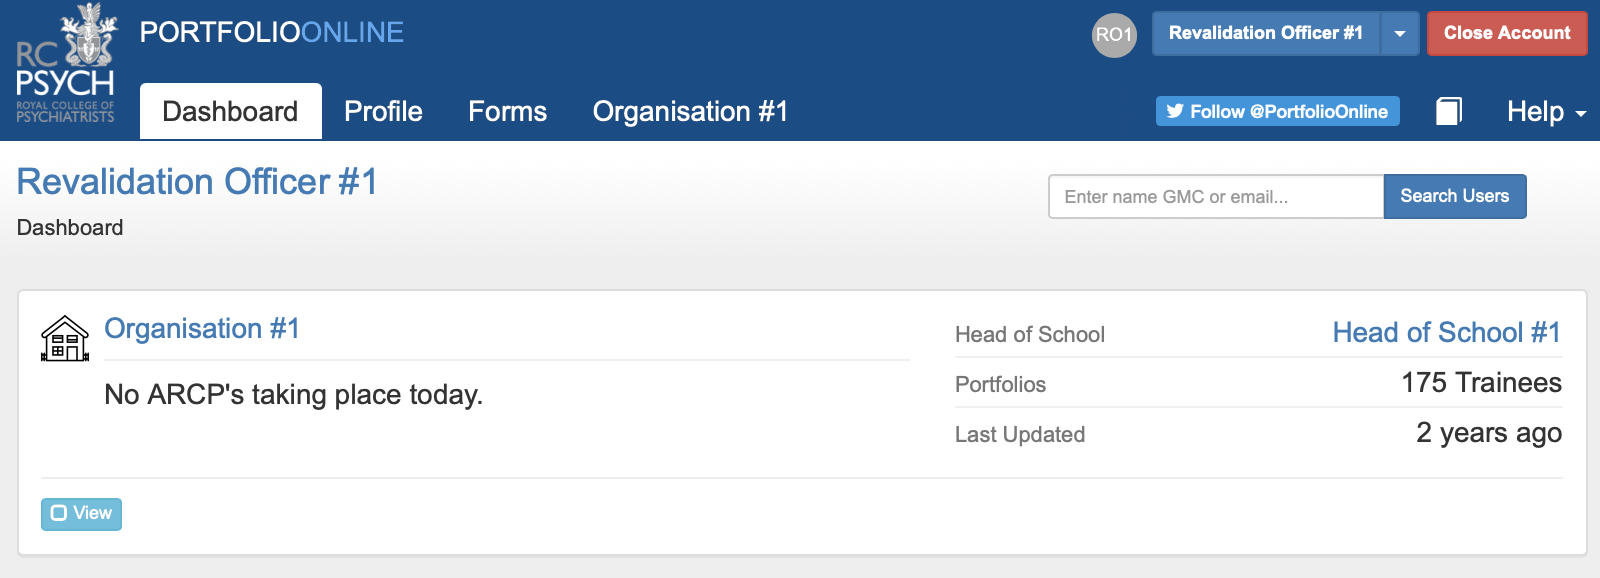Expand the Revalidation Officer #1 dropdown arrow

point(1400,34)
